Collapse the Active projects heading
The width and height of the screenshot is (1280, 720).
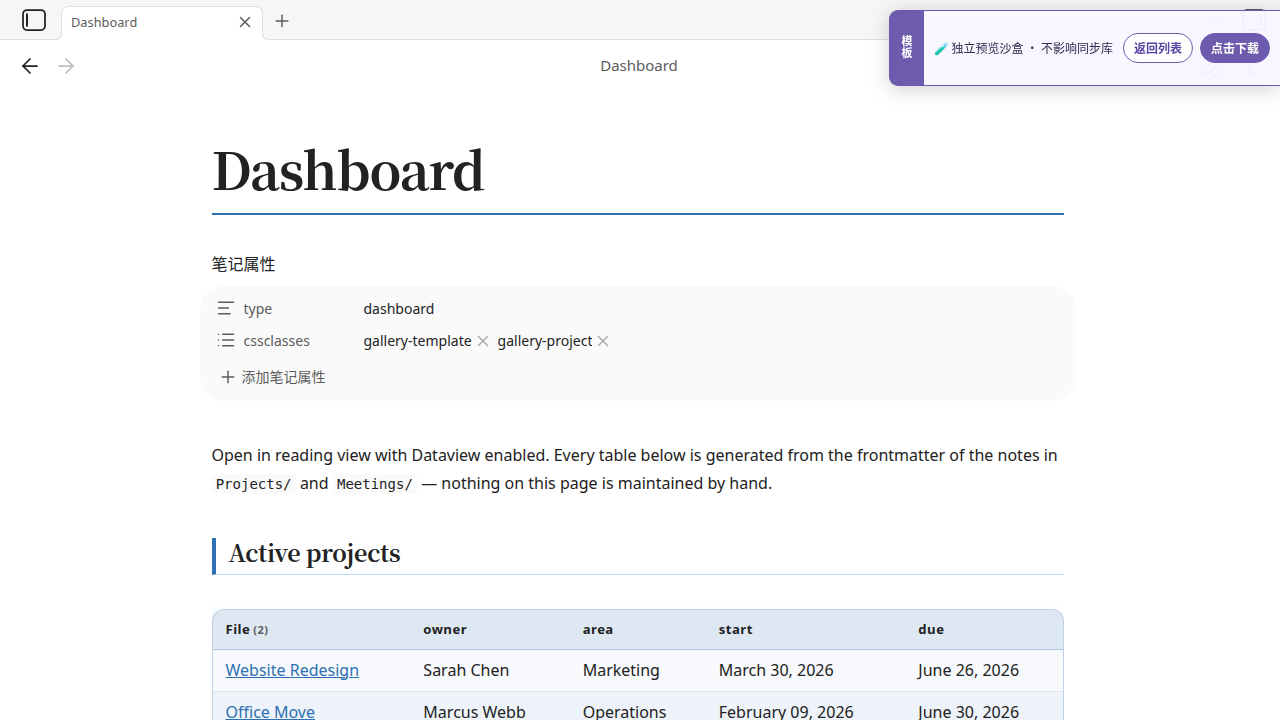coord(314,553)
